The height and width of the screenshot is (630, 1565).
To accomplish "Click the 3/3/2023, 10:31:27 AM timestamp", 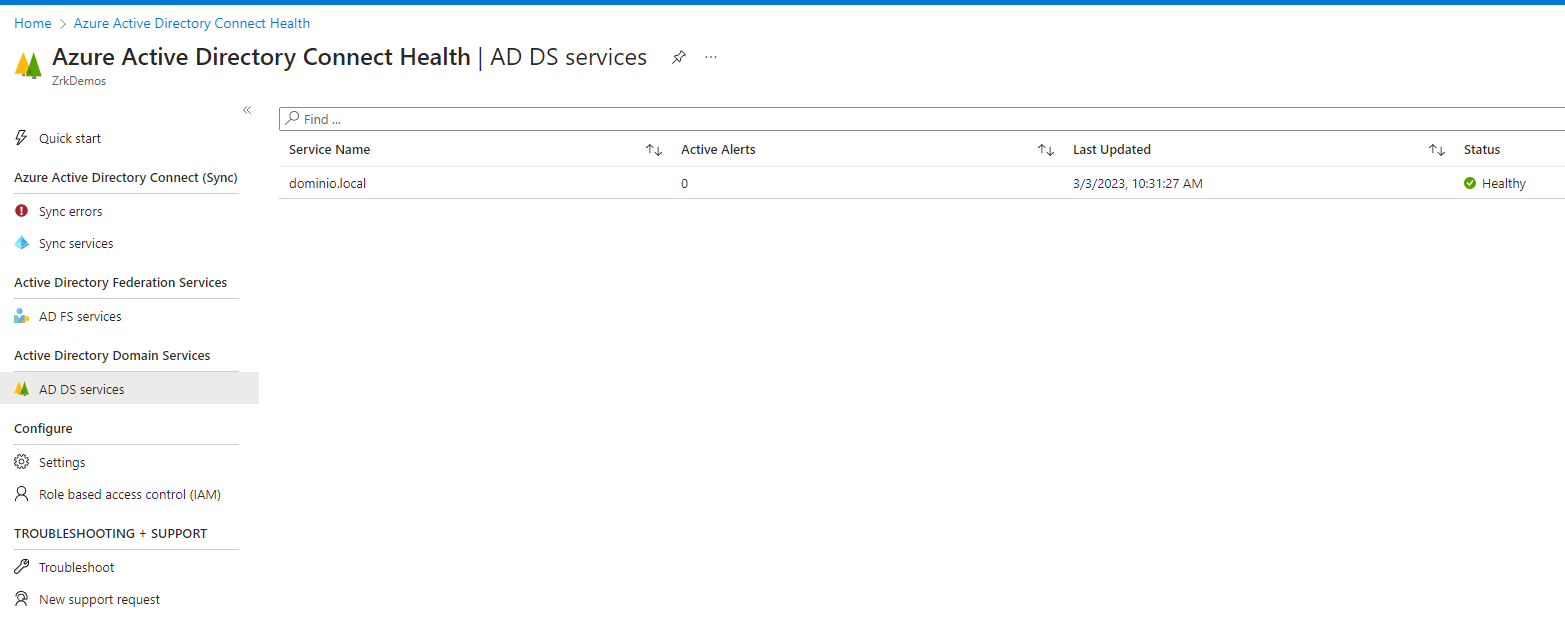I will pyautogui.click(x=1138, y=183).
